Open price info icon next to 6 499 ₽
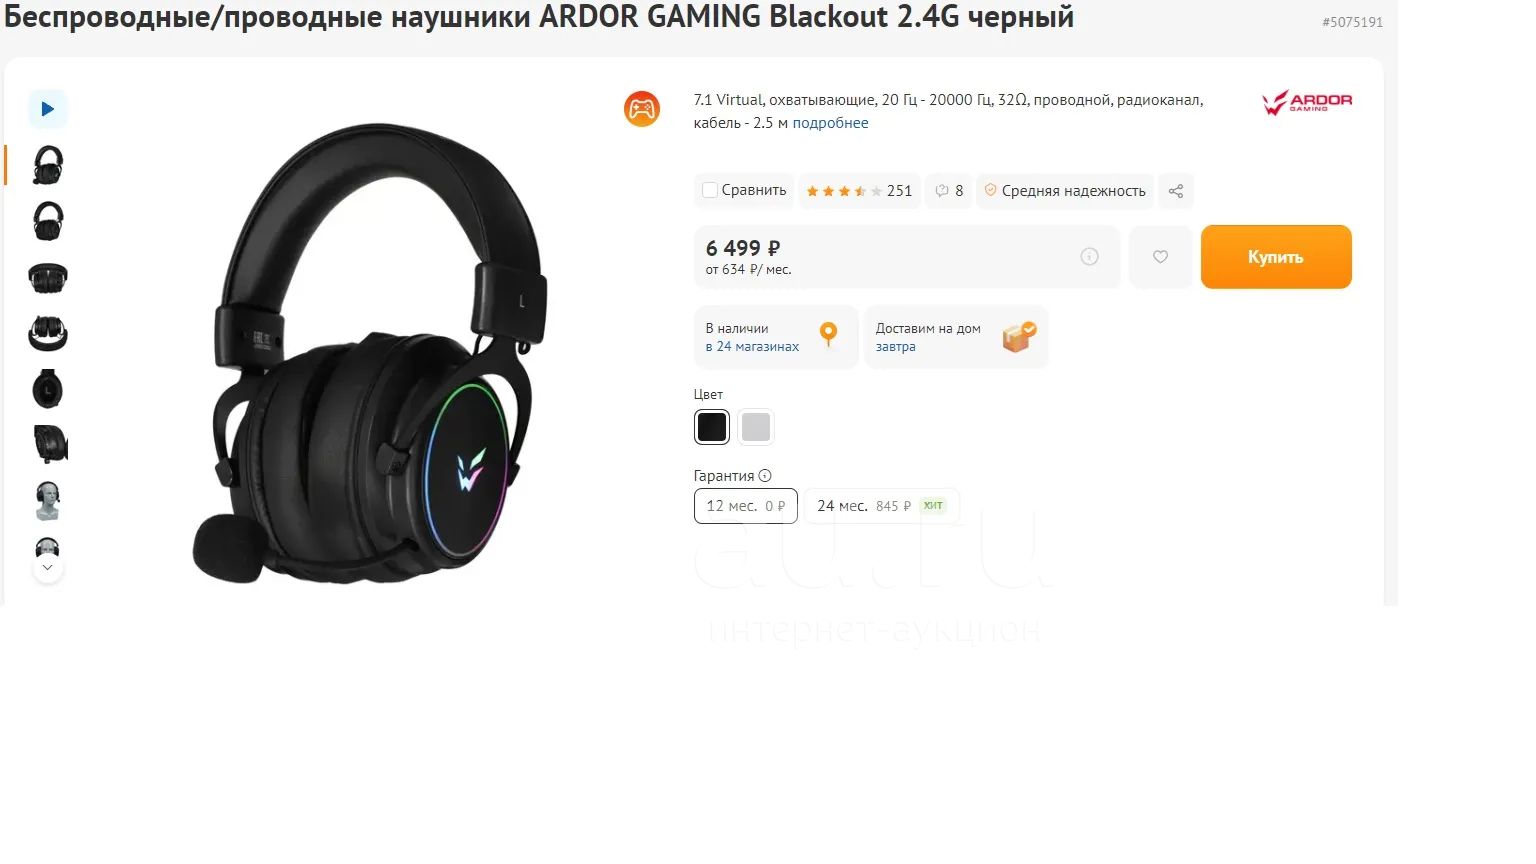 pos(1089,257)
